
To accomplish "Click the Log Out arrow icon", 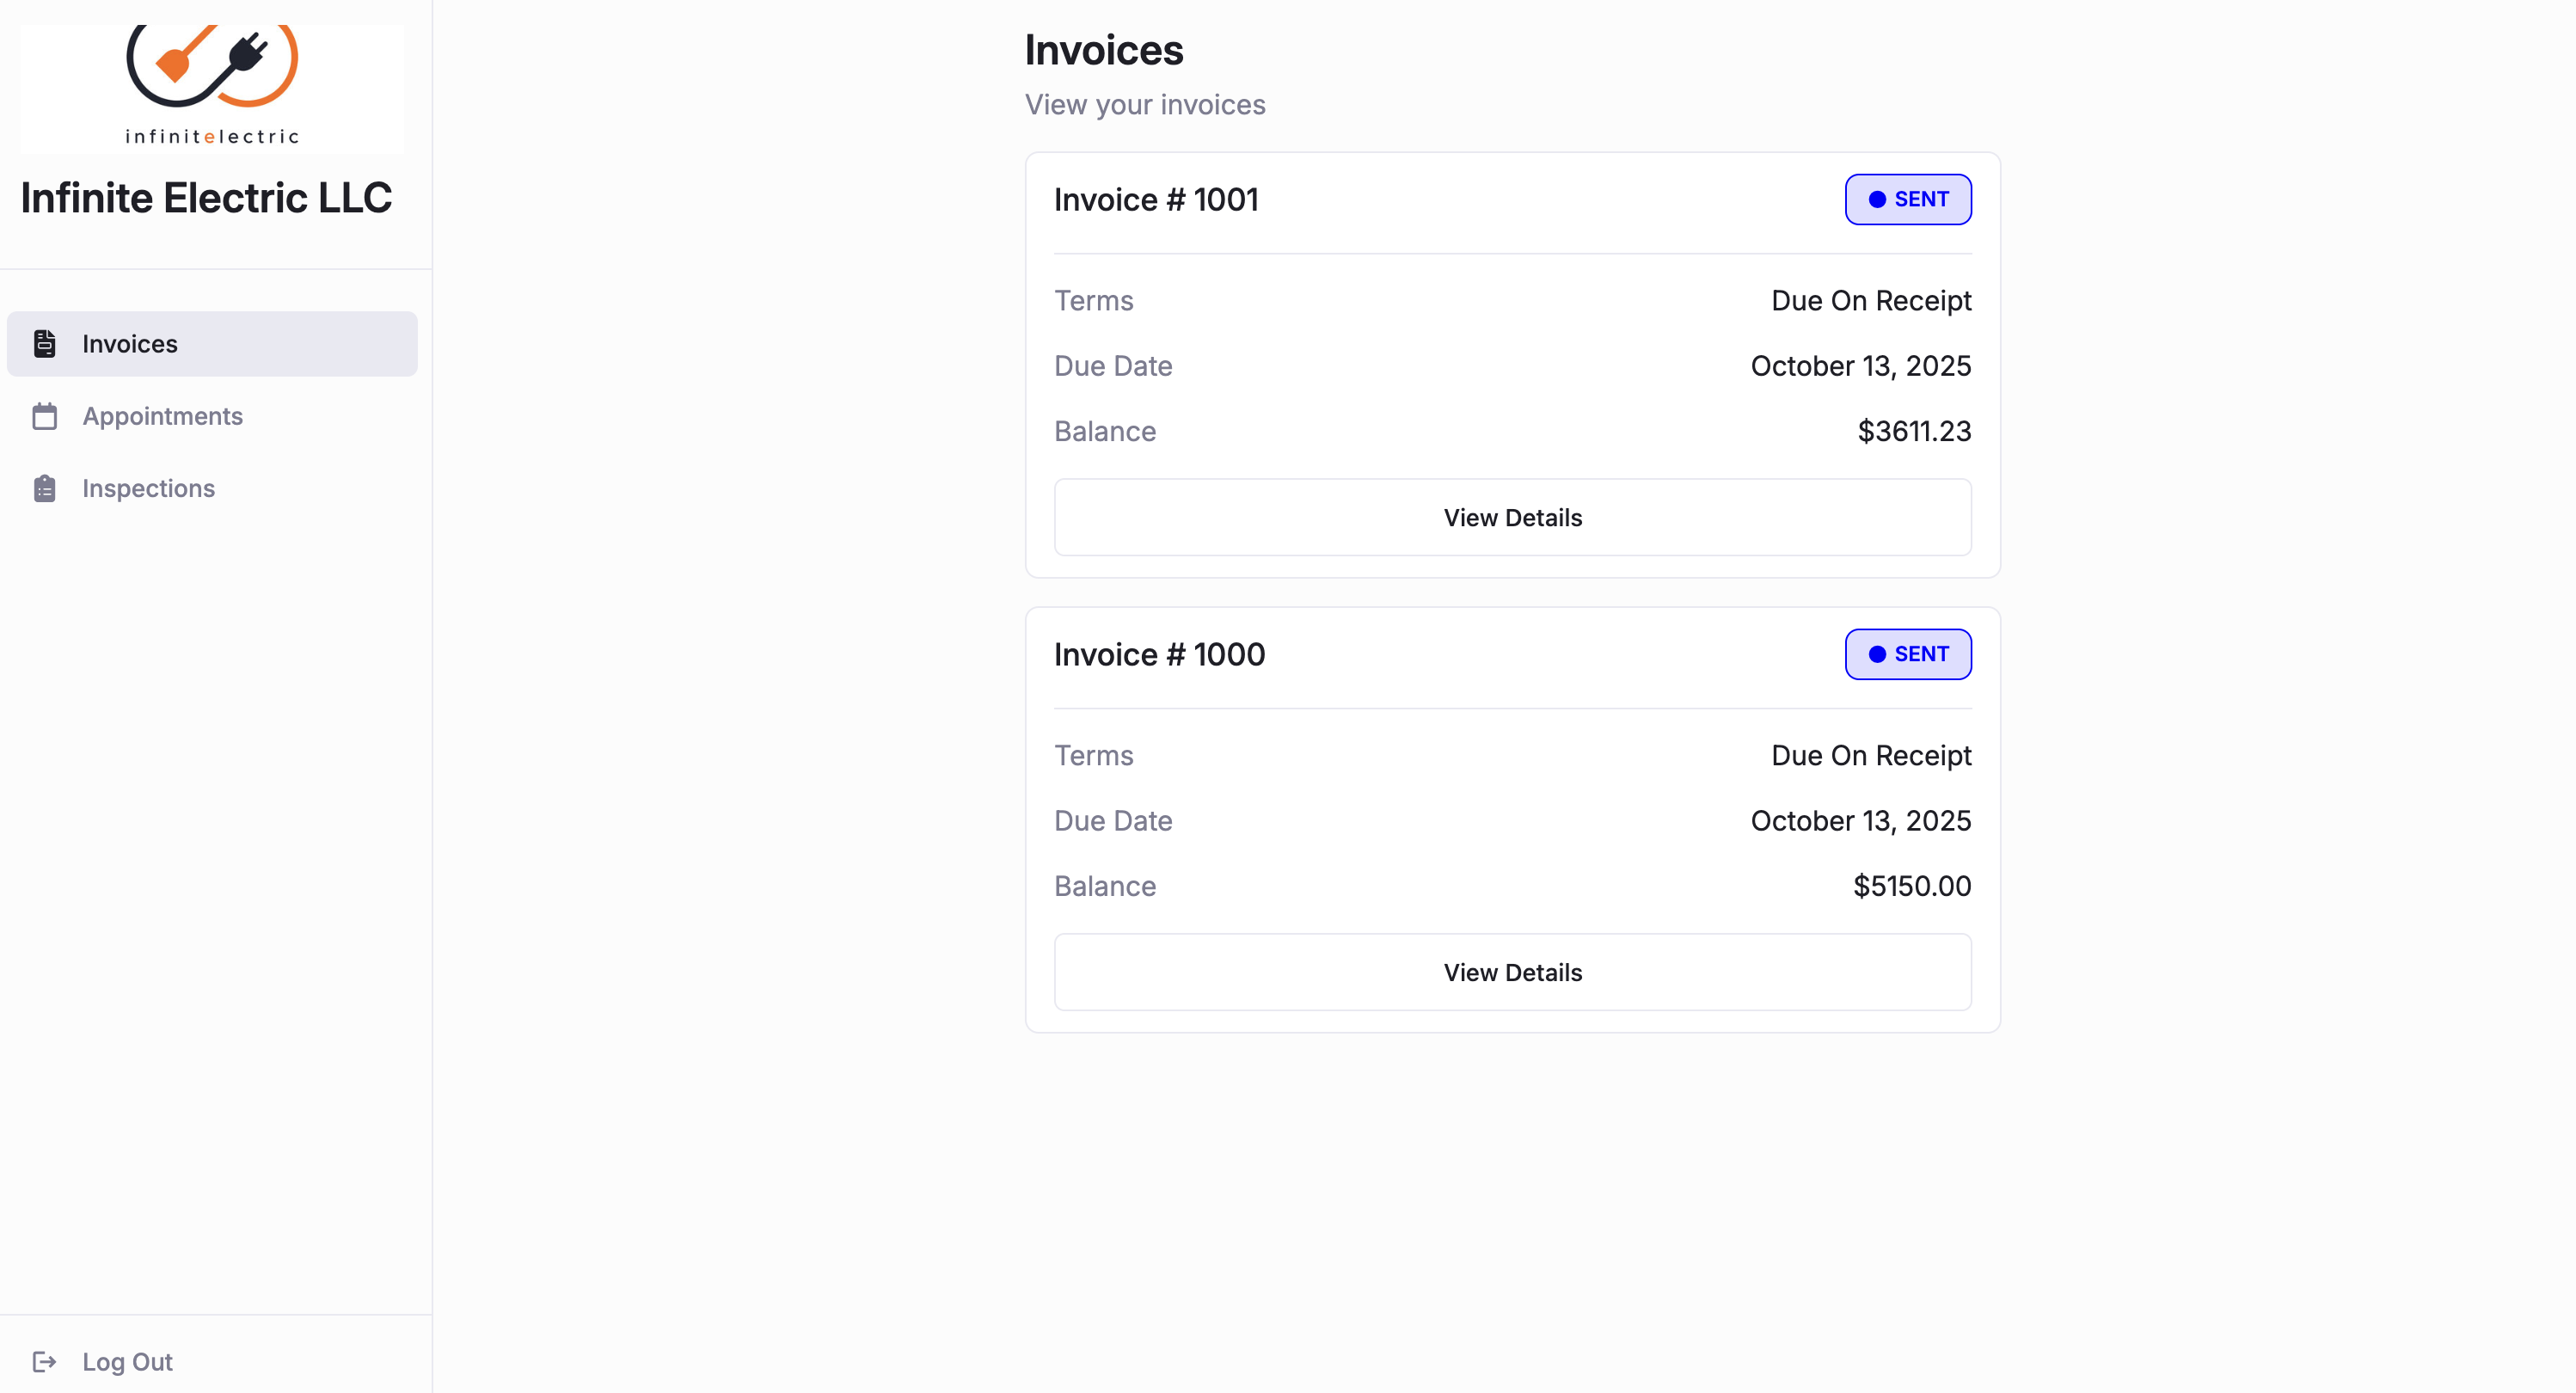I will (45, 1361).
